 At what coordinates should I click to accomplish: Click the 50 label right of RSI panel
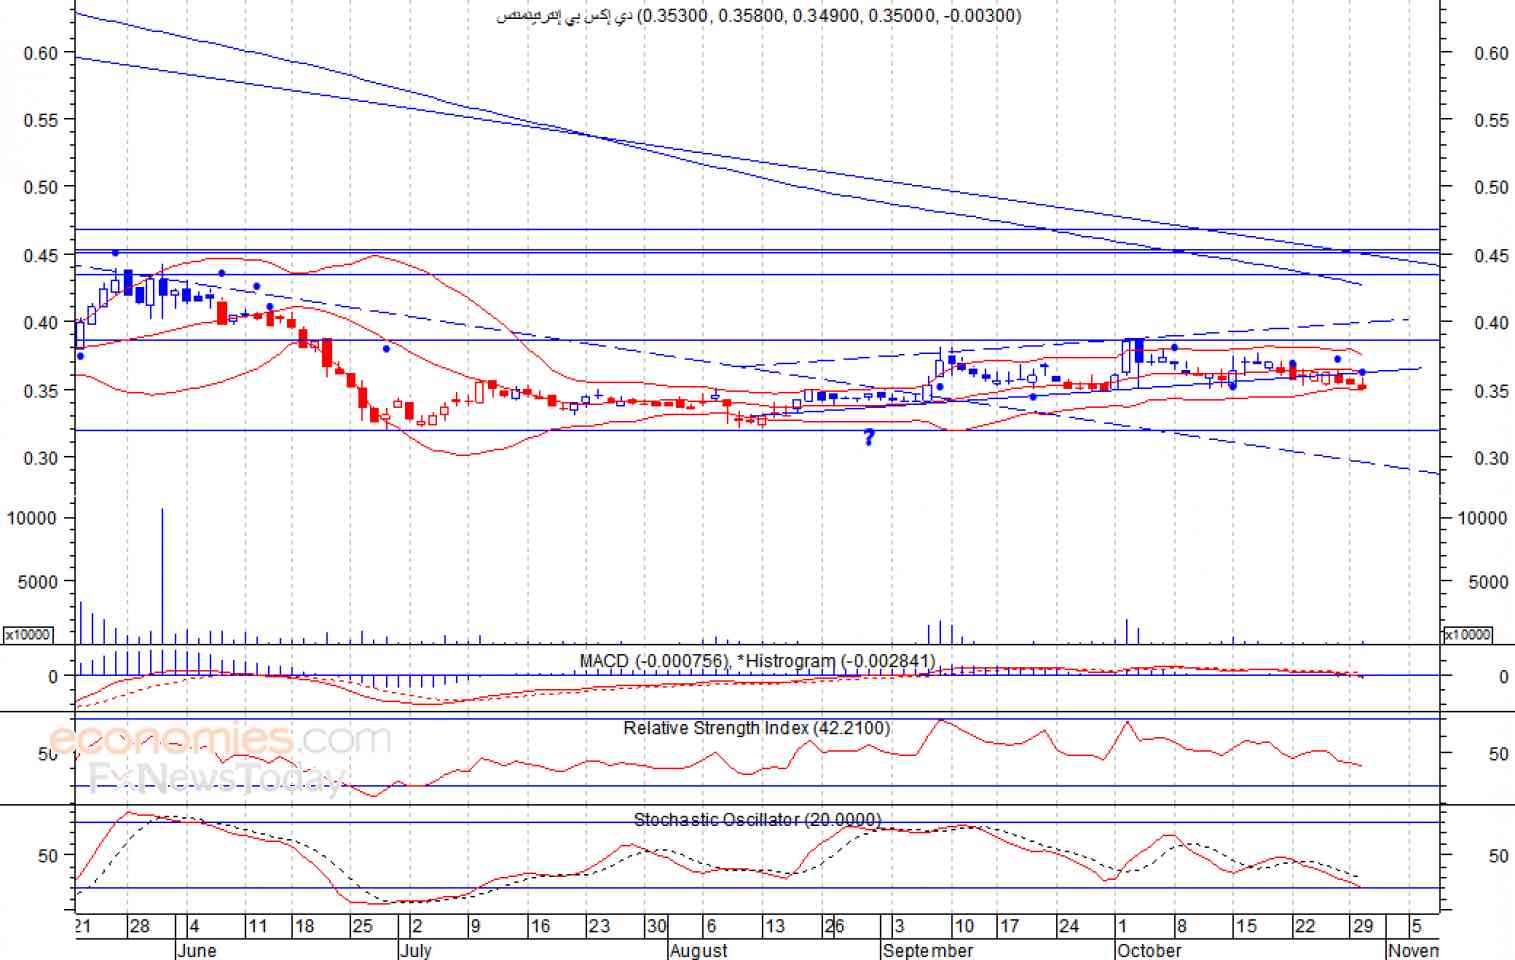point(1498,754)
